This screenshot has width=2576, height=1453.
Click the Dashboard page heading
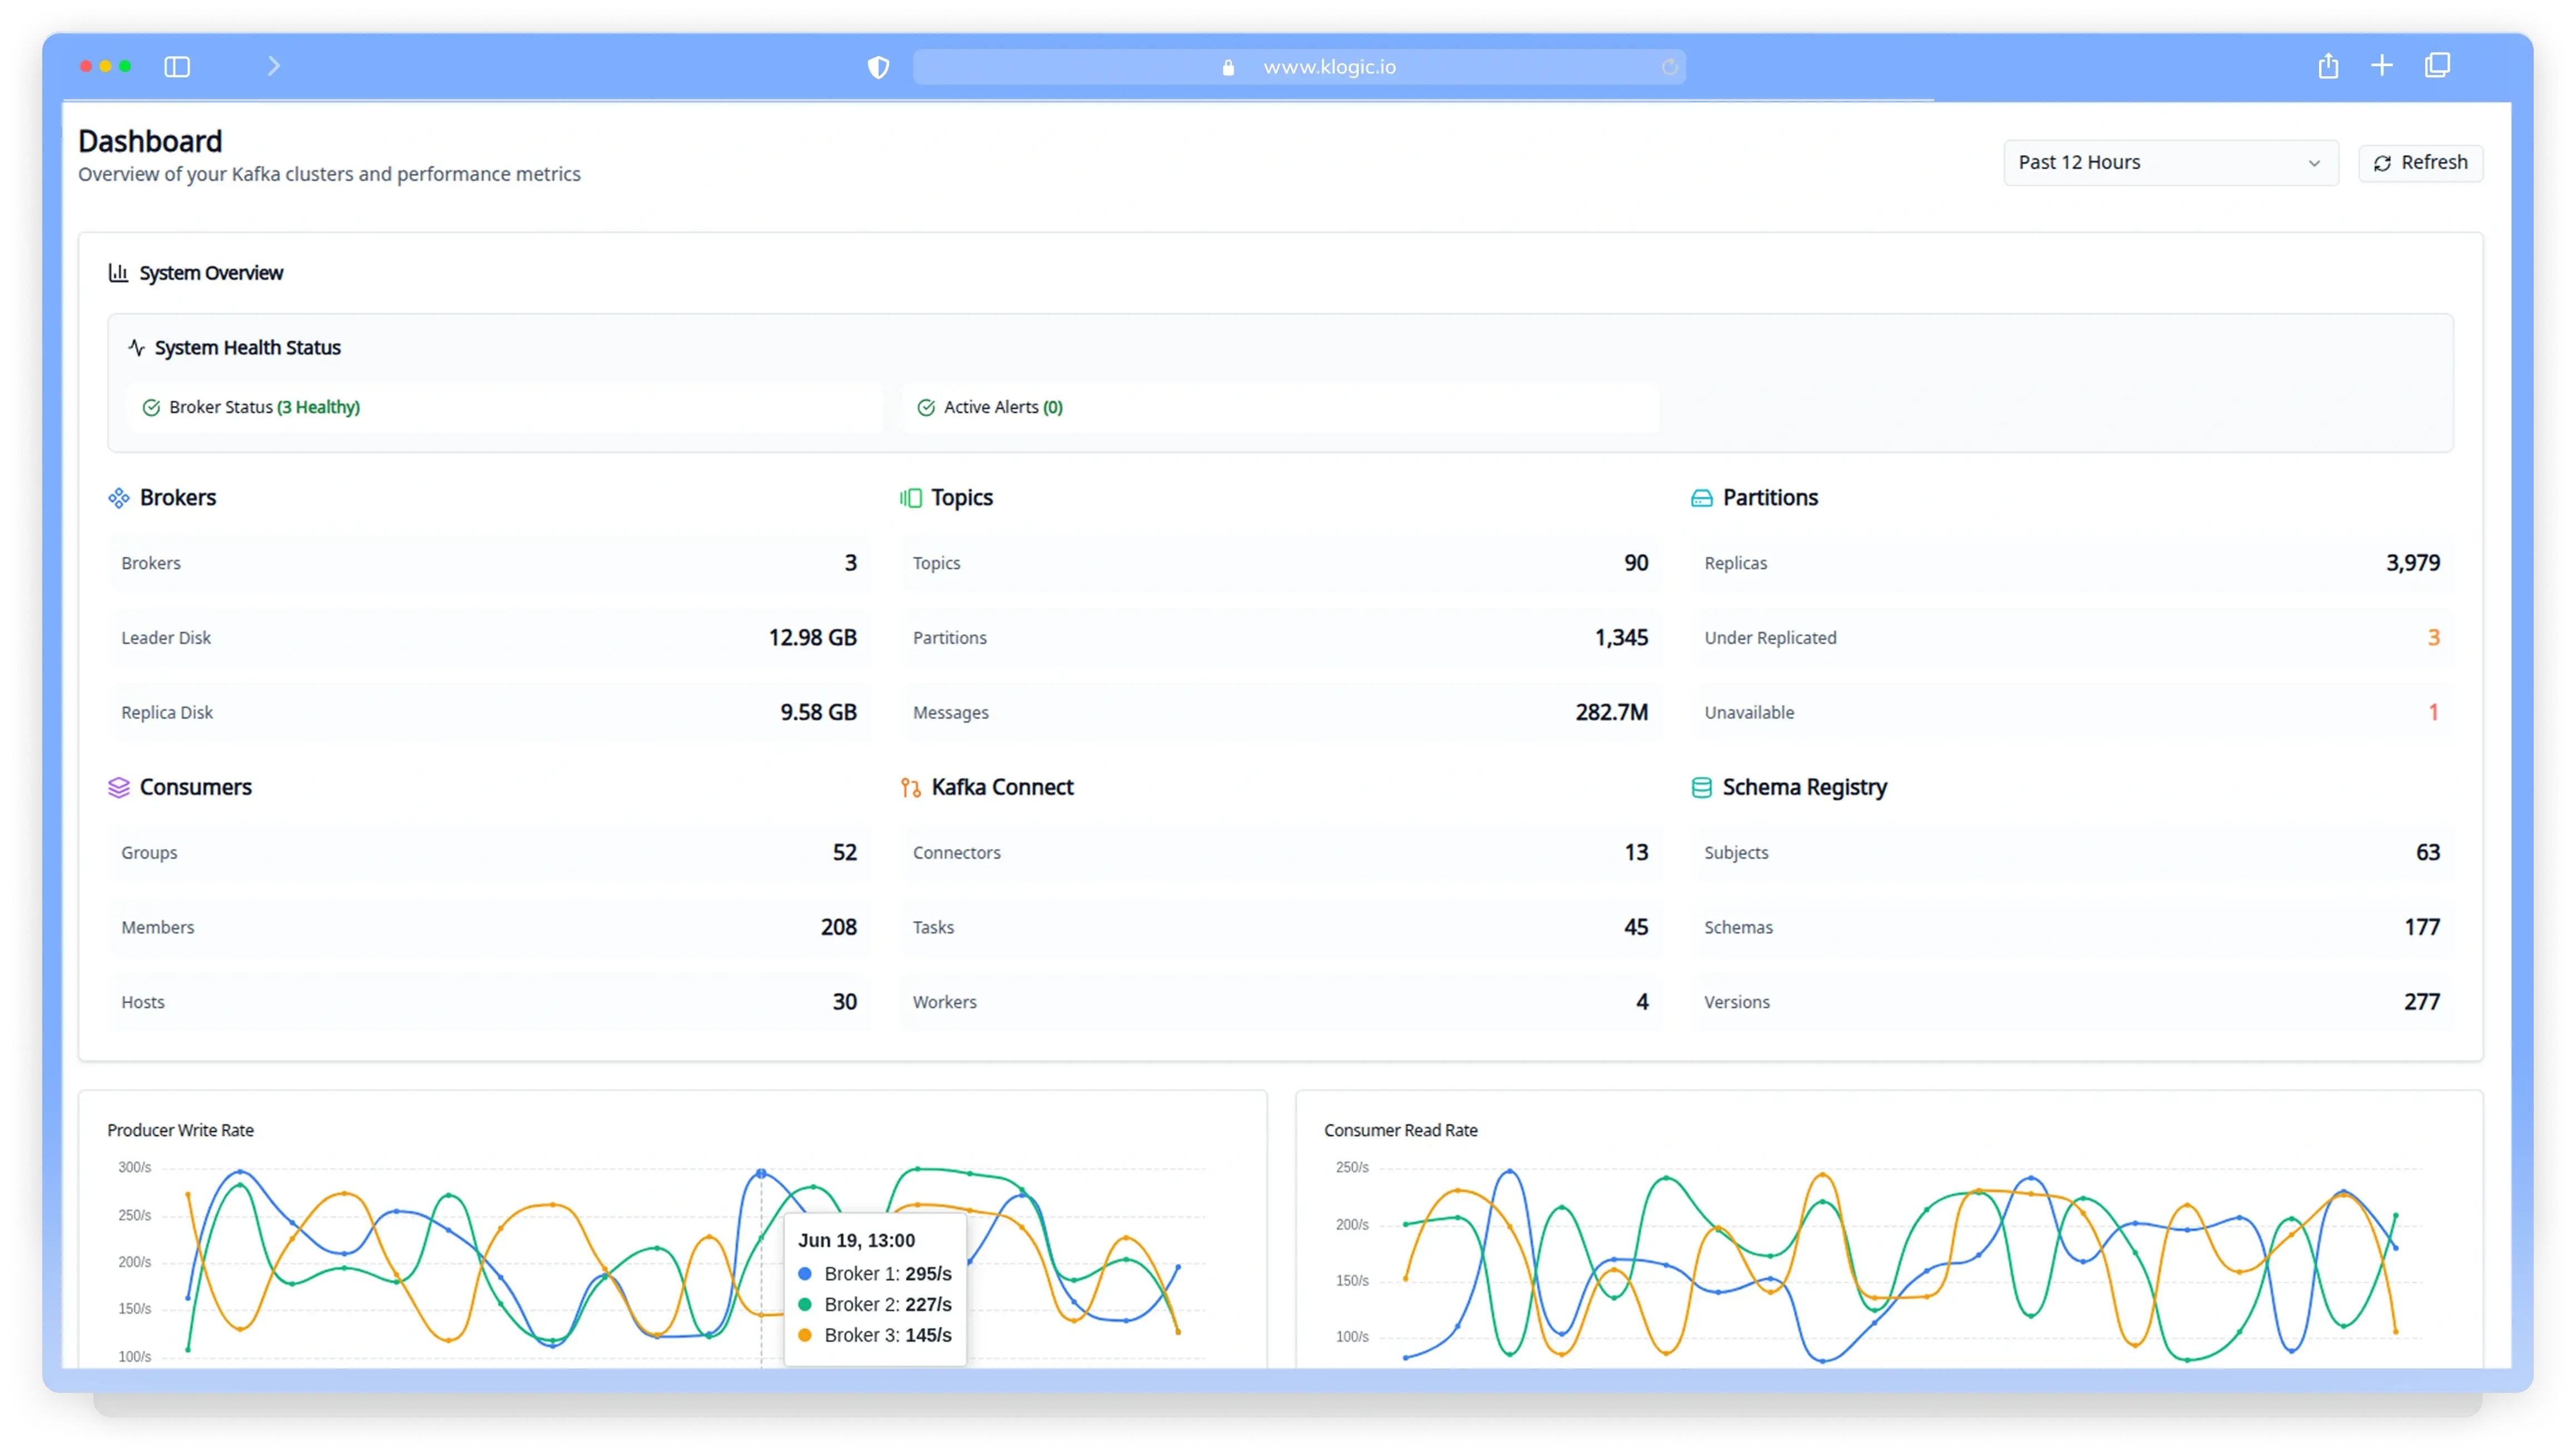coord(150,142)
